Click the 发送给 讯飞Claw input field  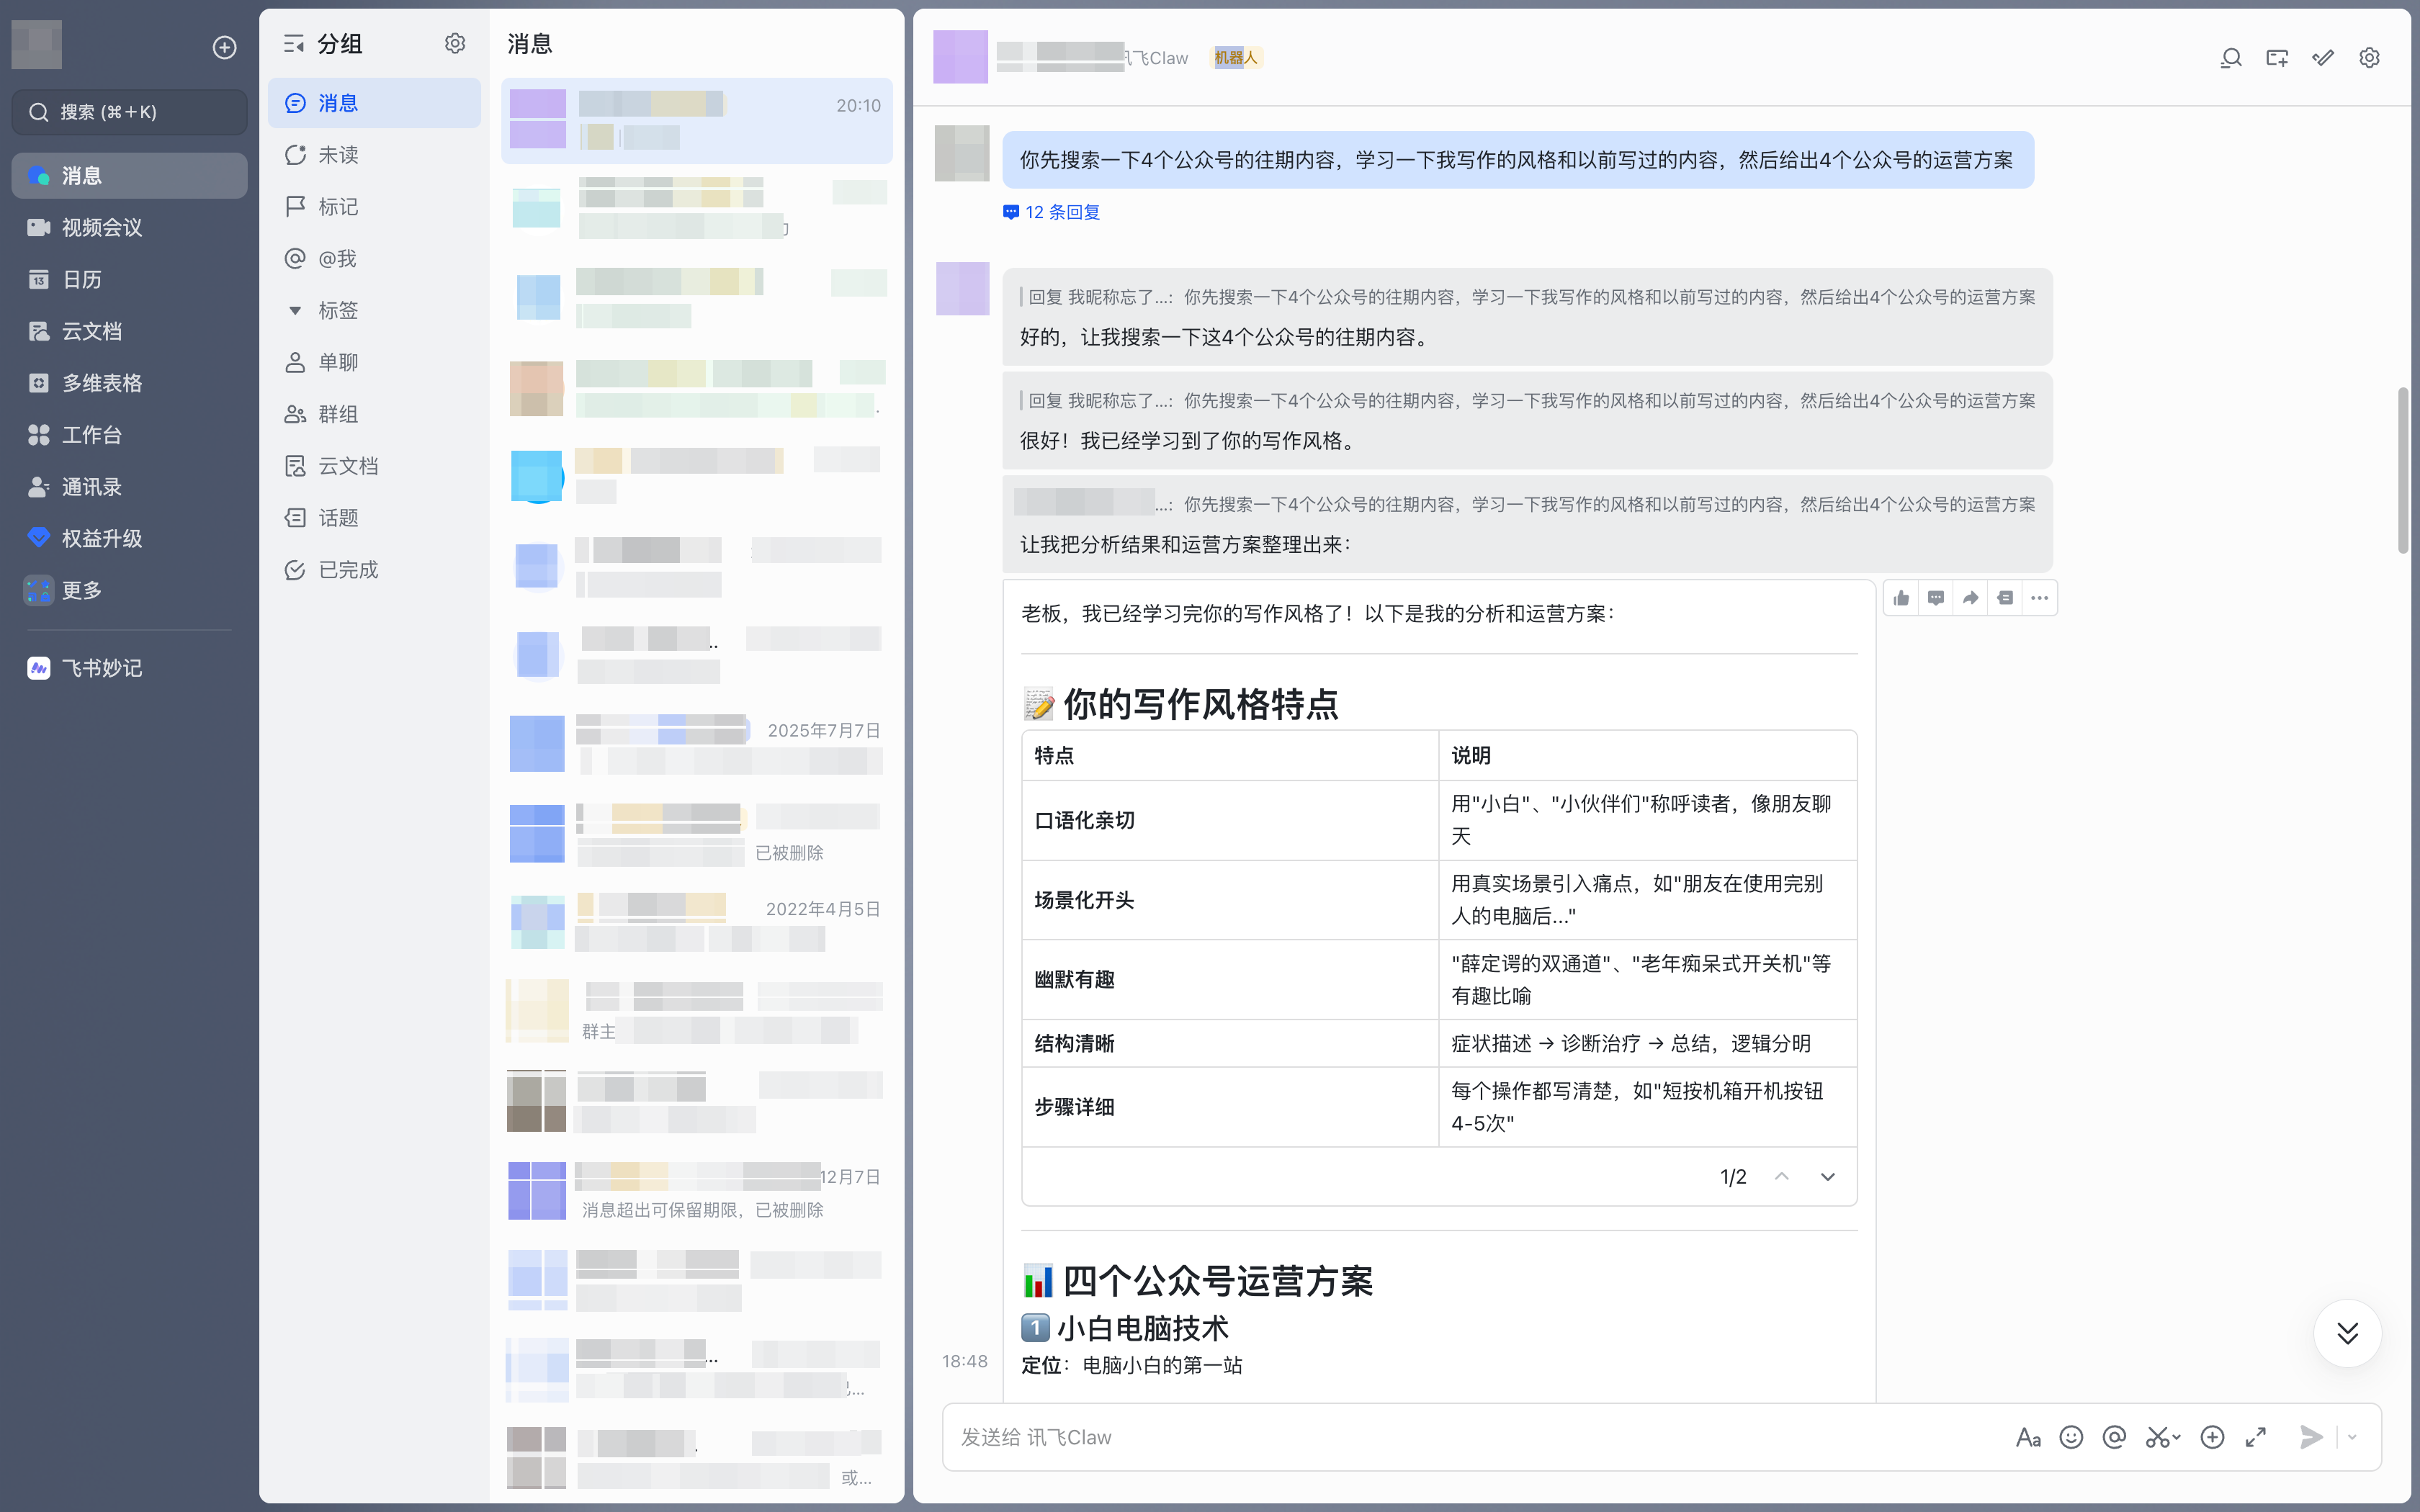tap(1450, 1437)
